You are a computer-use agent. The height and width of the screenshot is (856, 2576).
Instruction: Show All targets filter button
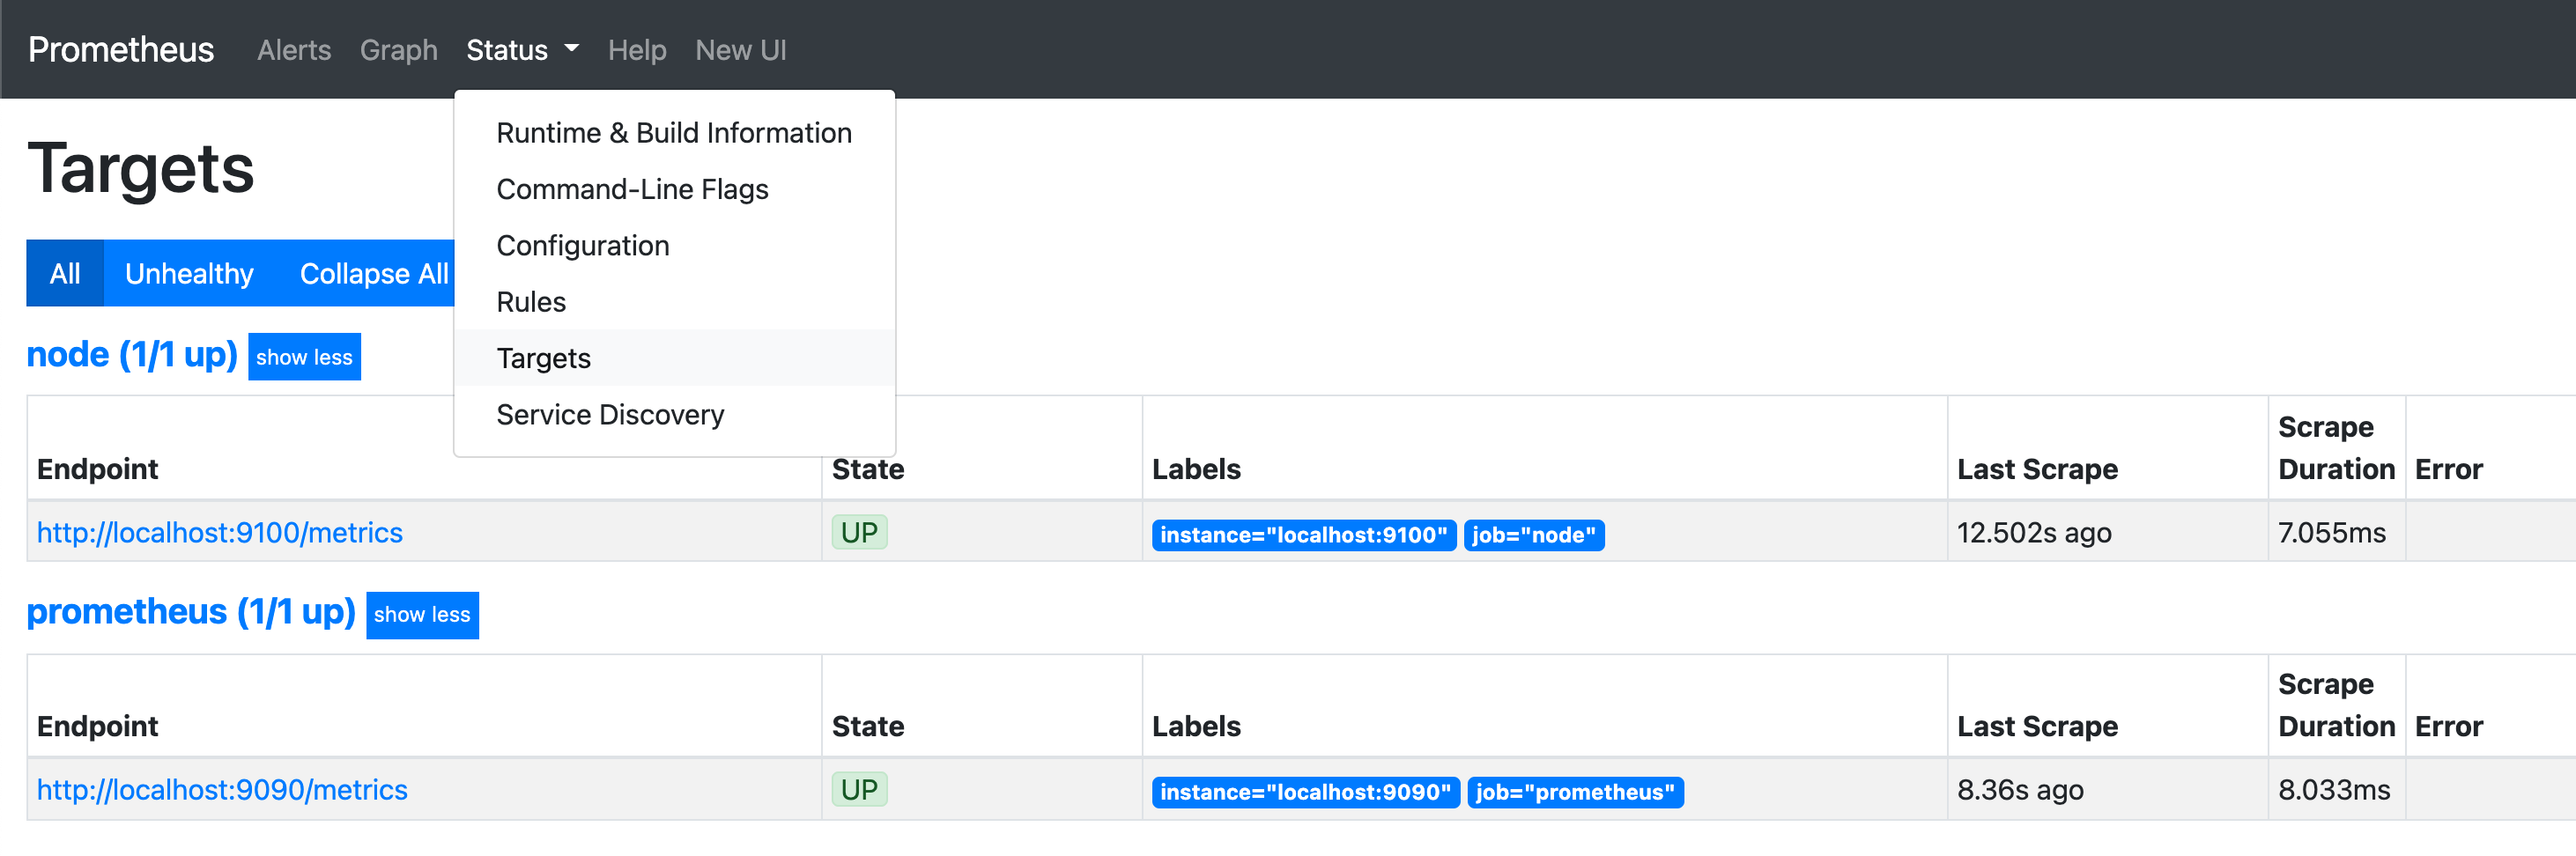65,273
